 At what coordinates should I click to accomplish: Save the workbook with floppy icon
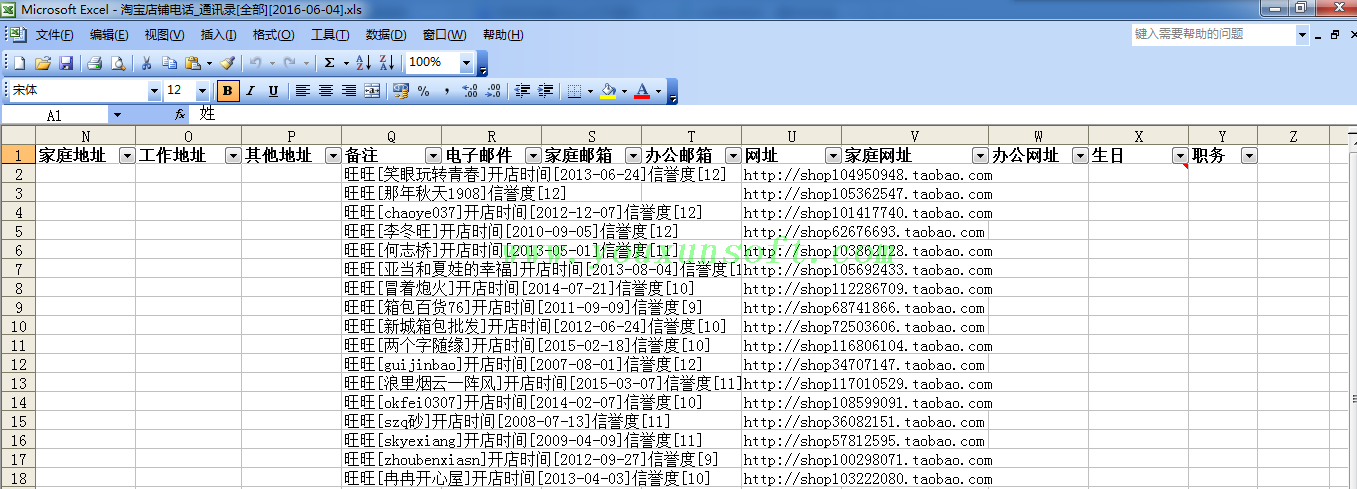[x=66, y=63]
